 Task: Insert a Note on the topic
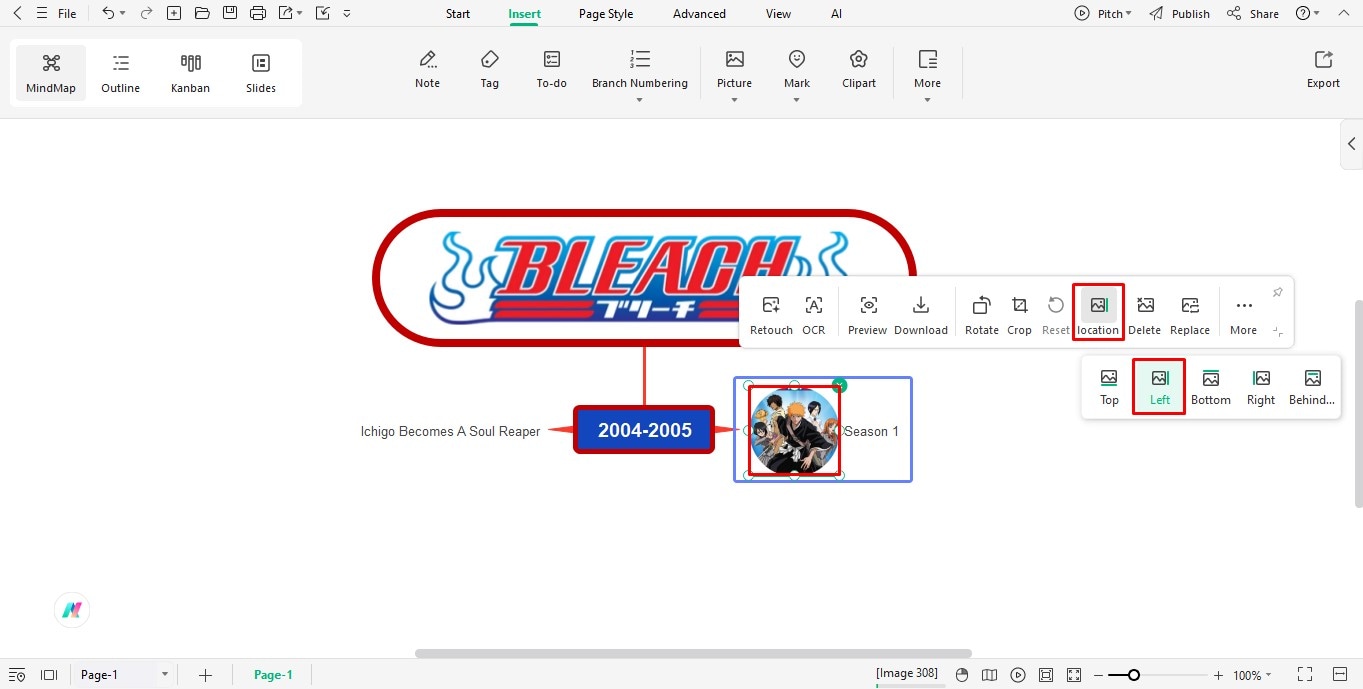[x=427, y=70]
